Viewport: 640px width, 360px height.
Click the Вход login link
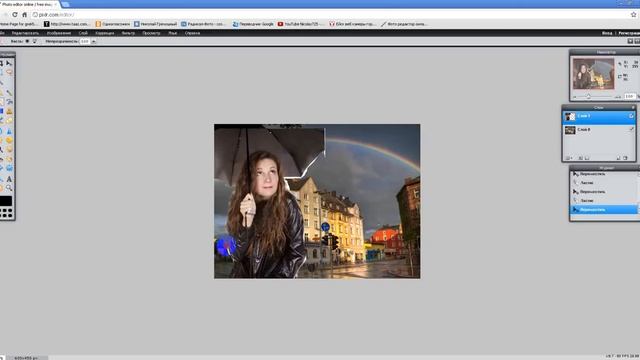(607, 33)
